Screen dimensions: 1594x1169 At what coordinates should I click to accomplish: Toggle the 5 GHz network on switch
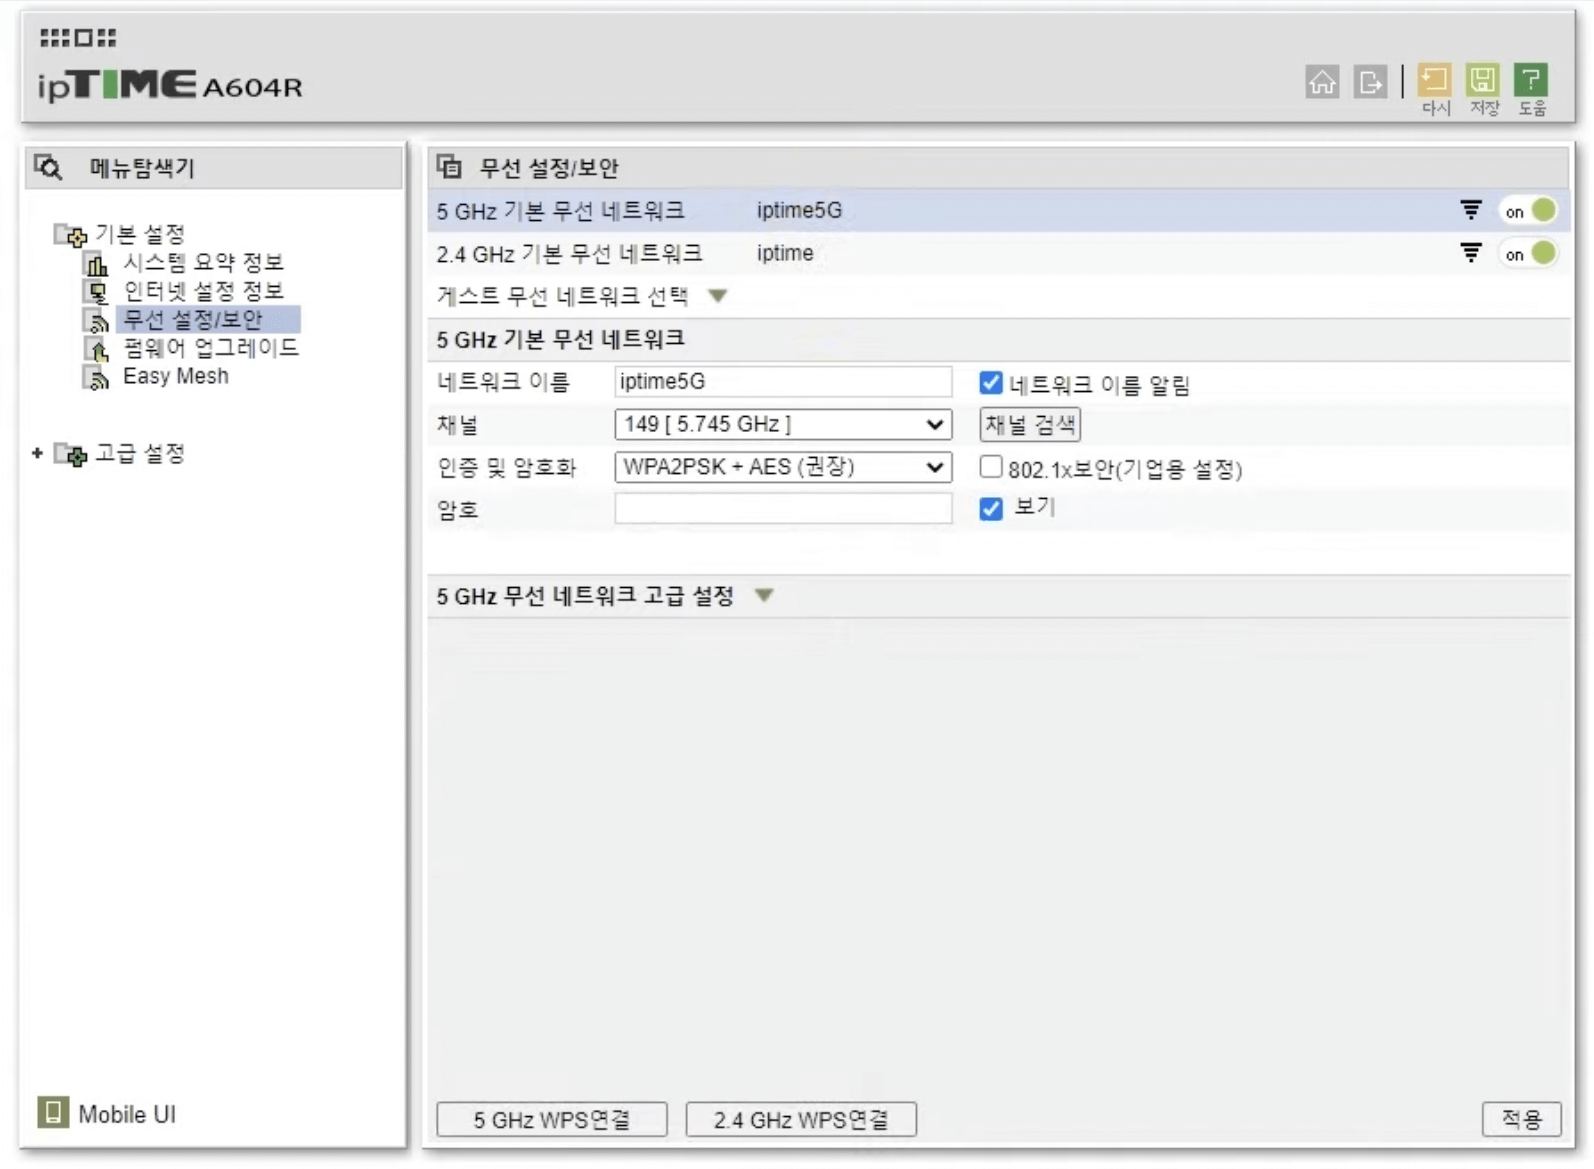1530,211
